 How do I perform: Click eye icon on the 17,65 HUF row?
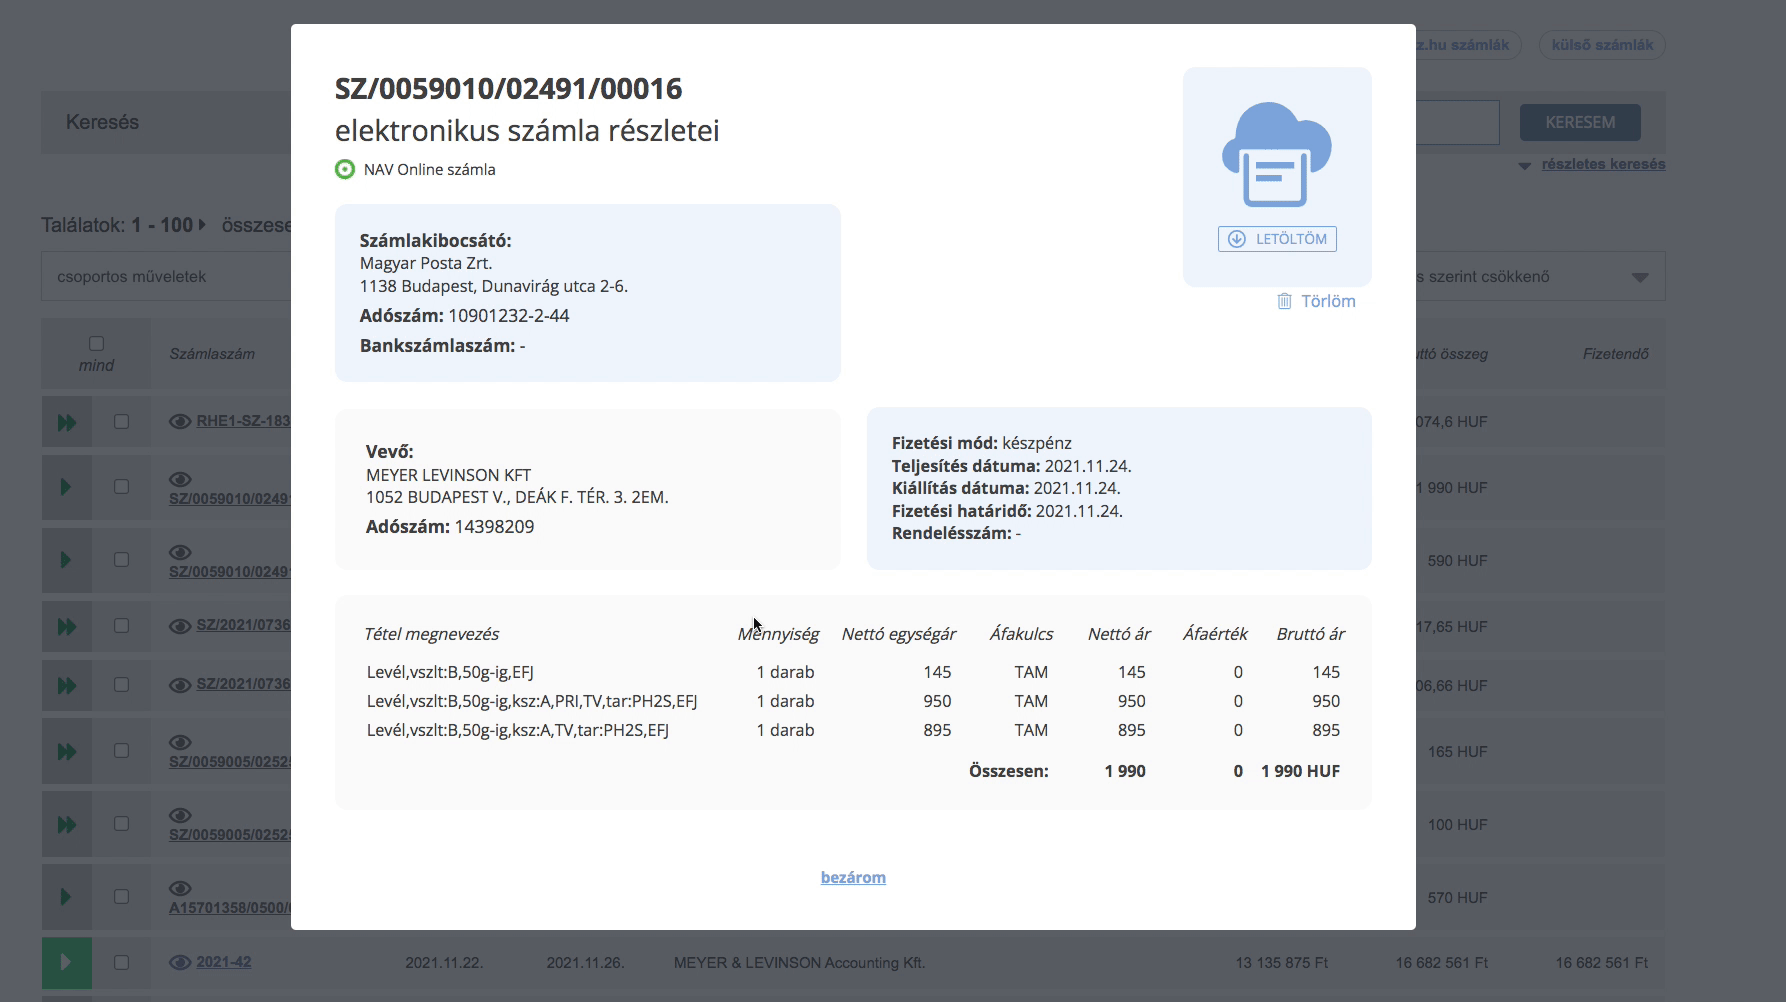180,626
